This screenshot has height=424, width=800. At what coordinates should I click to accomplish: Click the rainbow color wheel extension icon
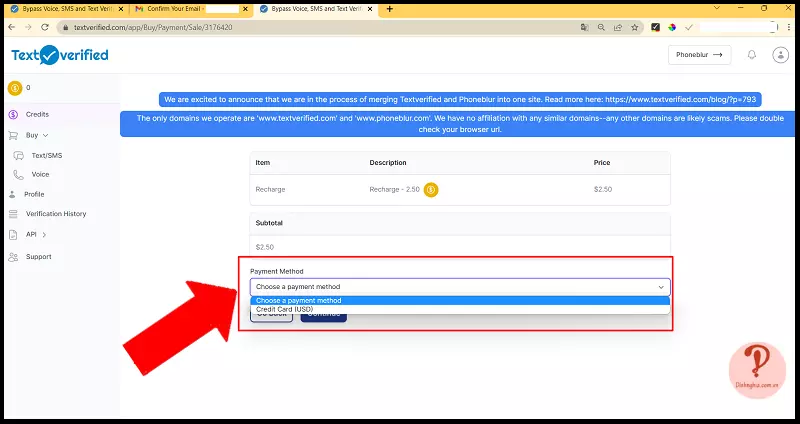672,28
